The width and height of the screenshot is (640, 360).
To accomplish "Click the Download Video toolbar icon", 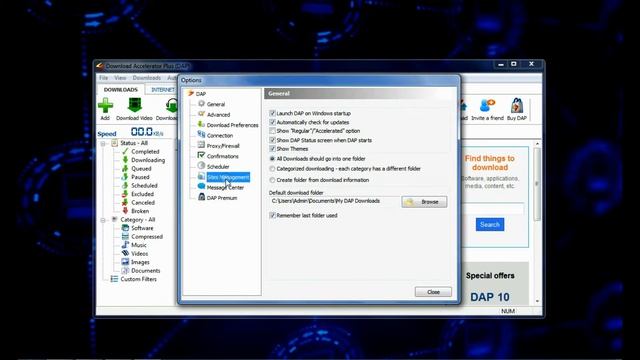I will tap(135, 105).
